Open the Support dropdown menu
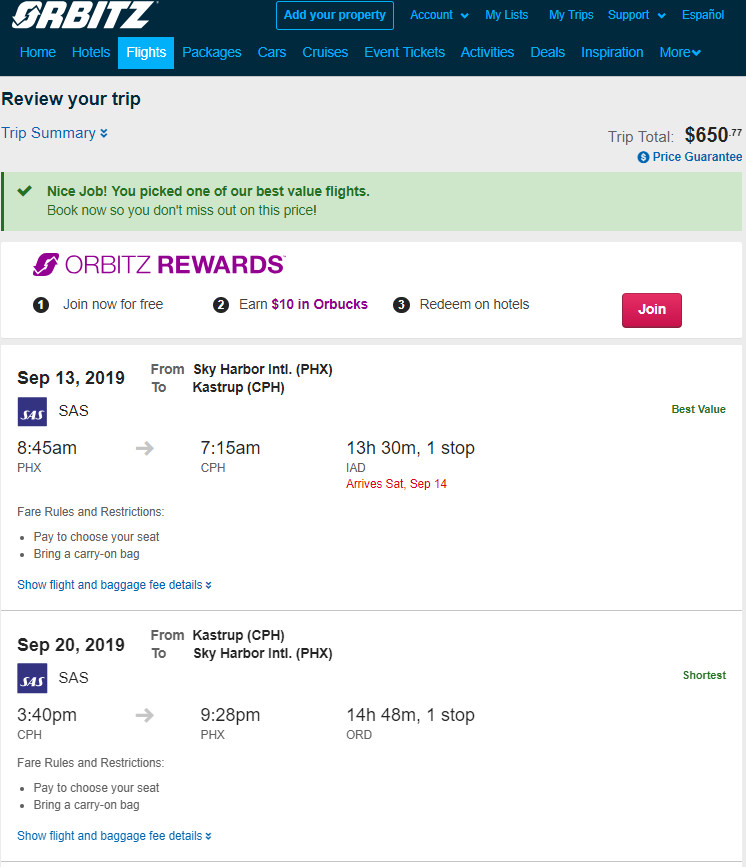This screenshot has width=746, height=867. tap(637, 15)
